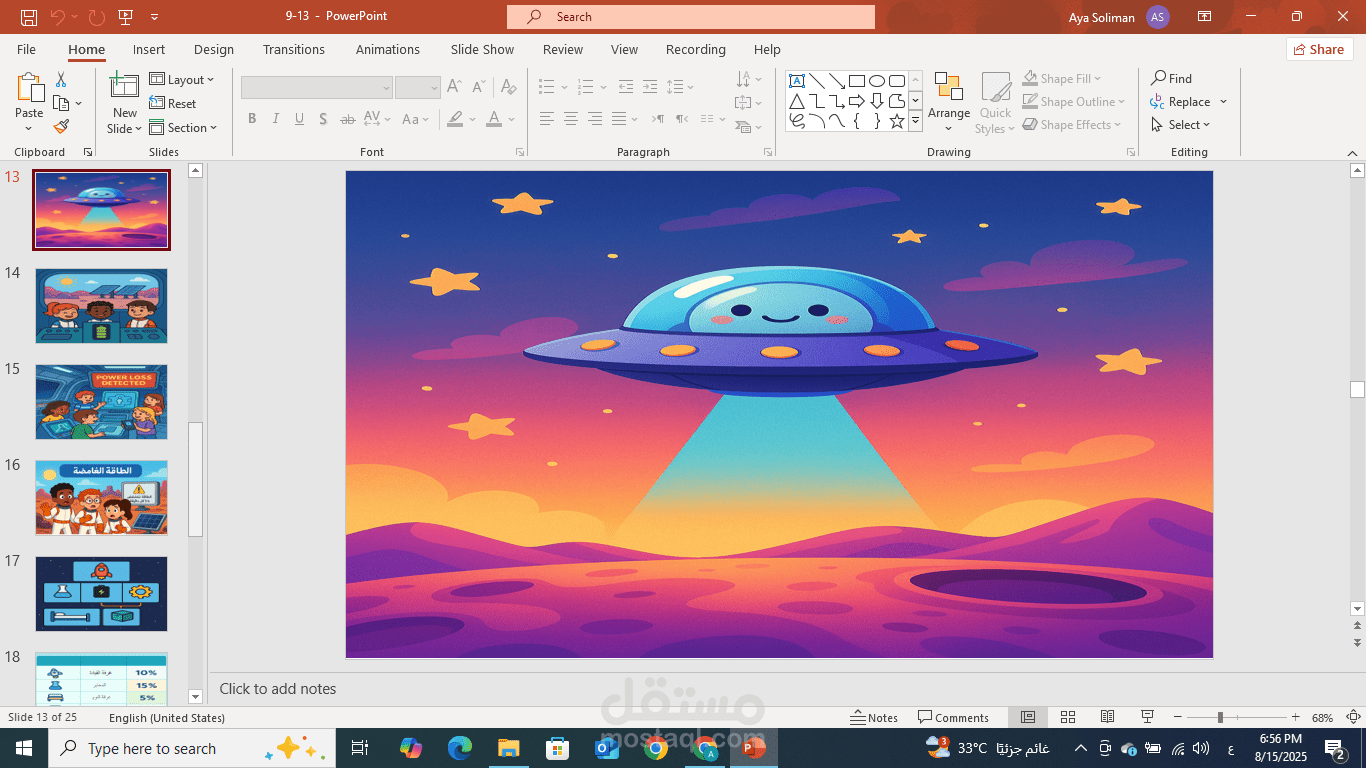This screenshot has width=1366, height=768.
Task: Expand the shapes gallery More arrow
Action: coord(915,121)
